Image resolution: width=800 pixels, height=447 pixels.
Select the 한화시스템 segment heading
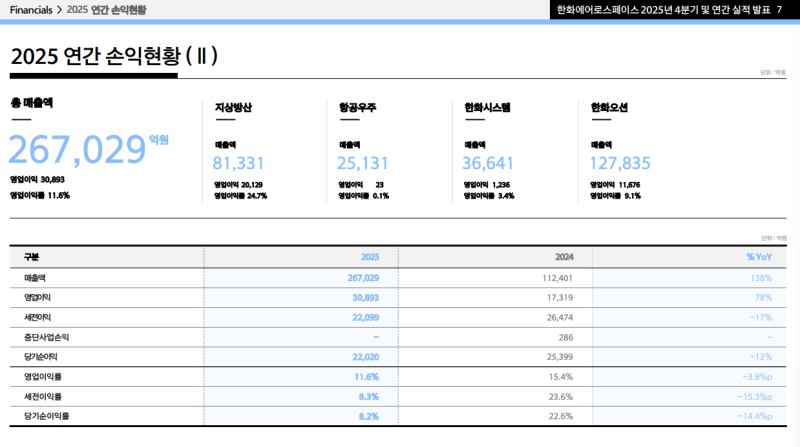tap(487, 107)
